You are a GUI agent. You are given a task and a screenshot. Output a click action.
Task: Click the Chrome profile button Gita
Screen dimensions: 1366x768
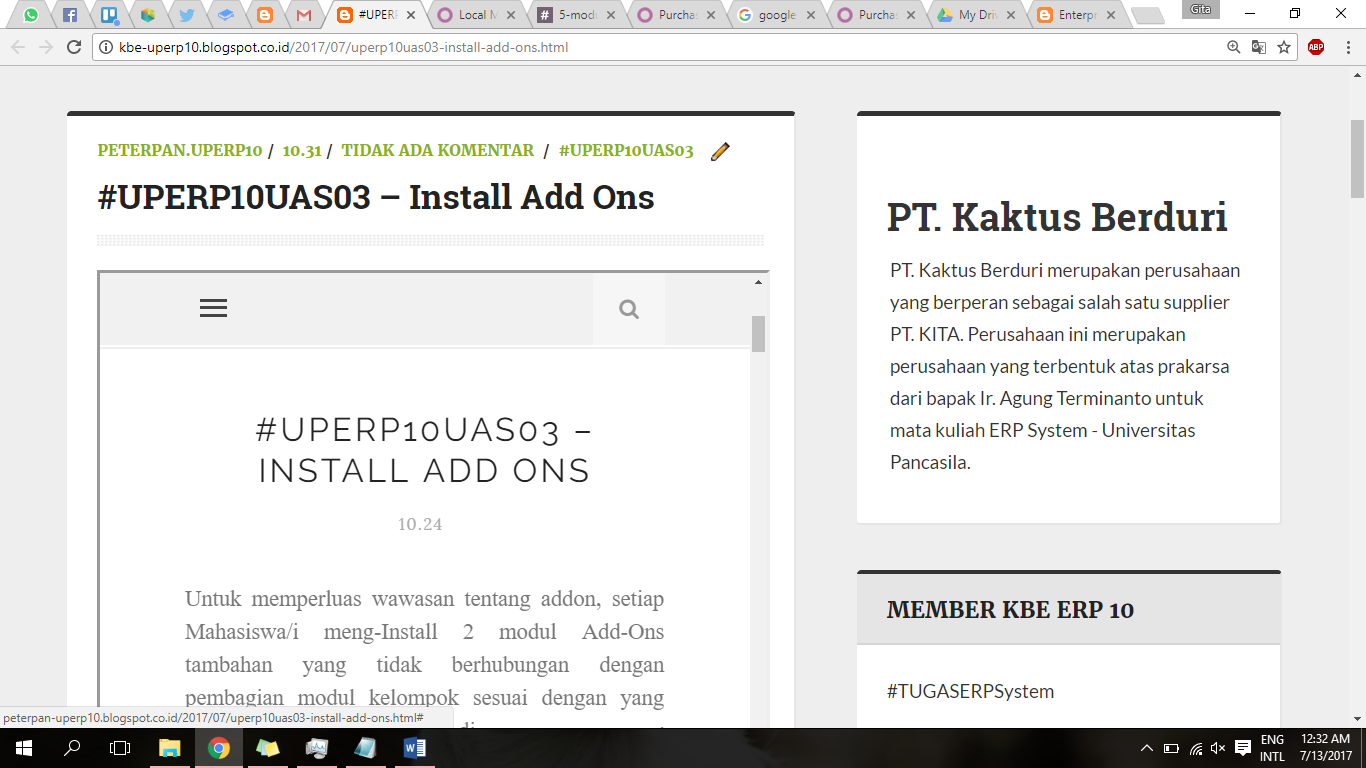pos(1200,9)
